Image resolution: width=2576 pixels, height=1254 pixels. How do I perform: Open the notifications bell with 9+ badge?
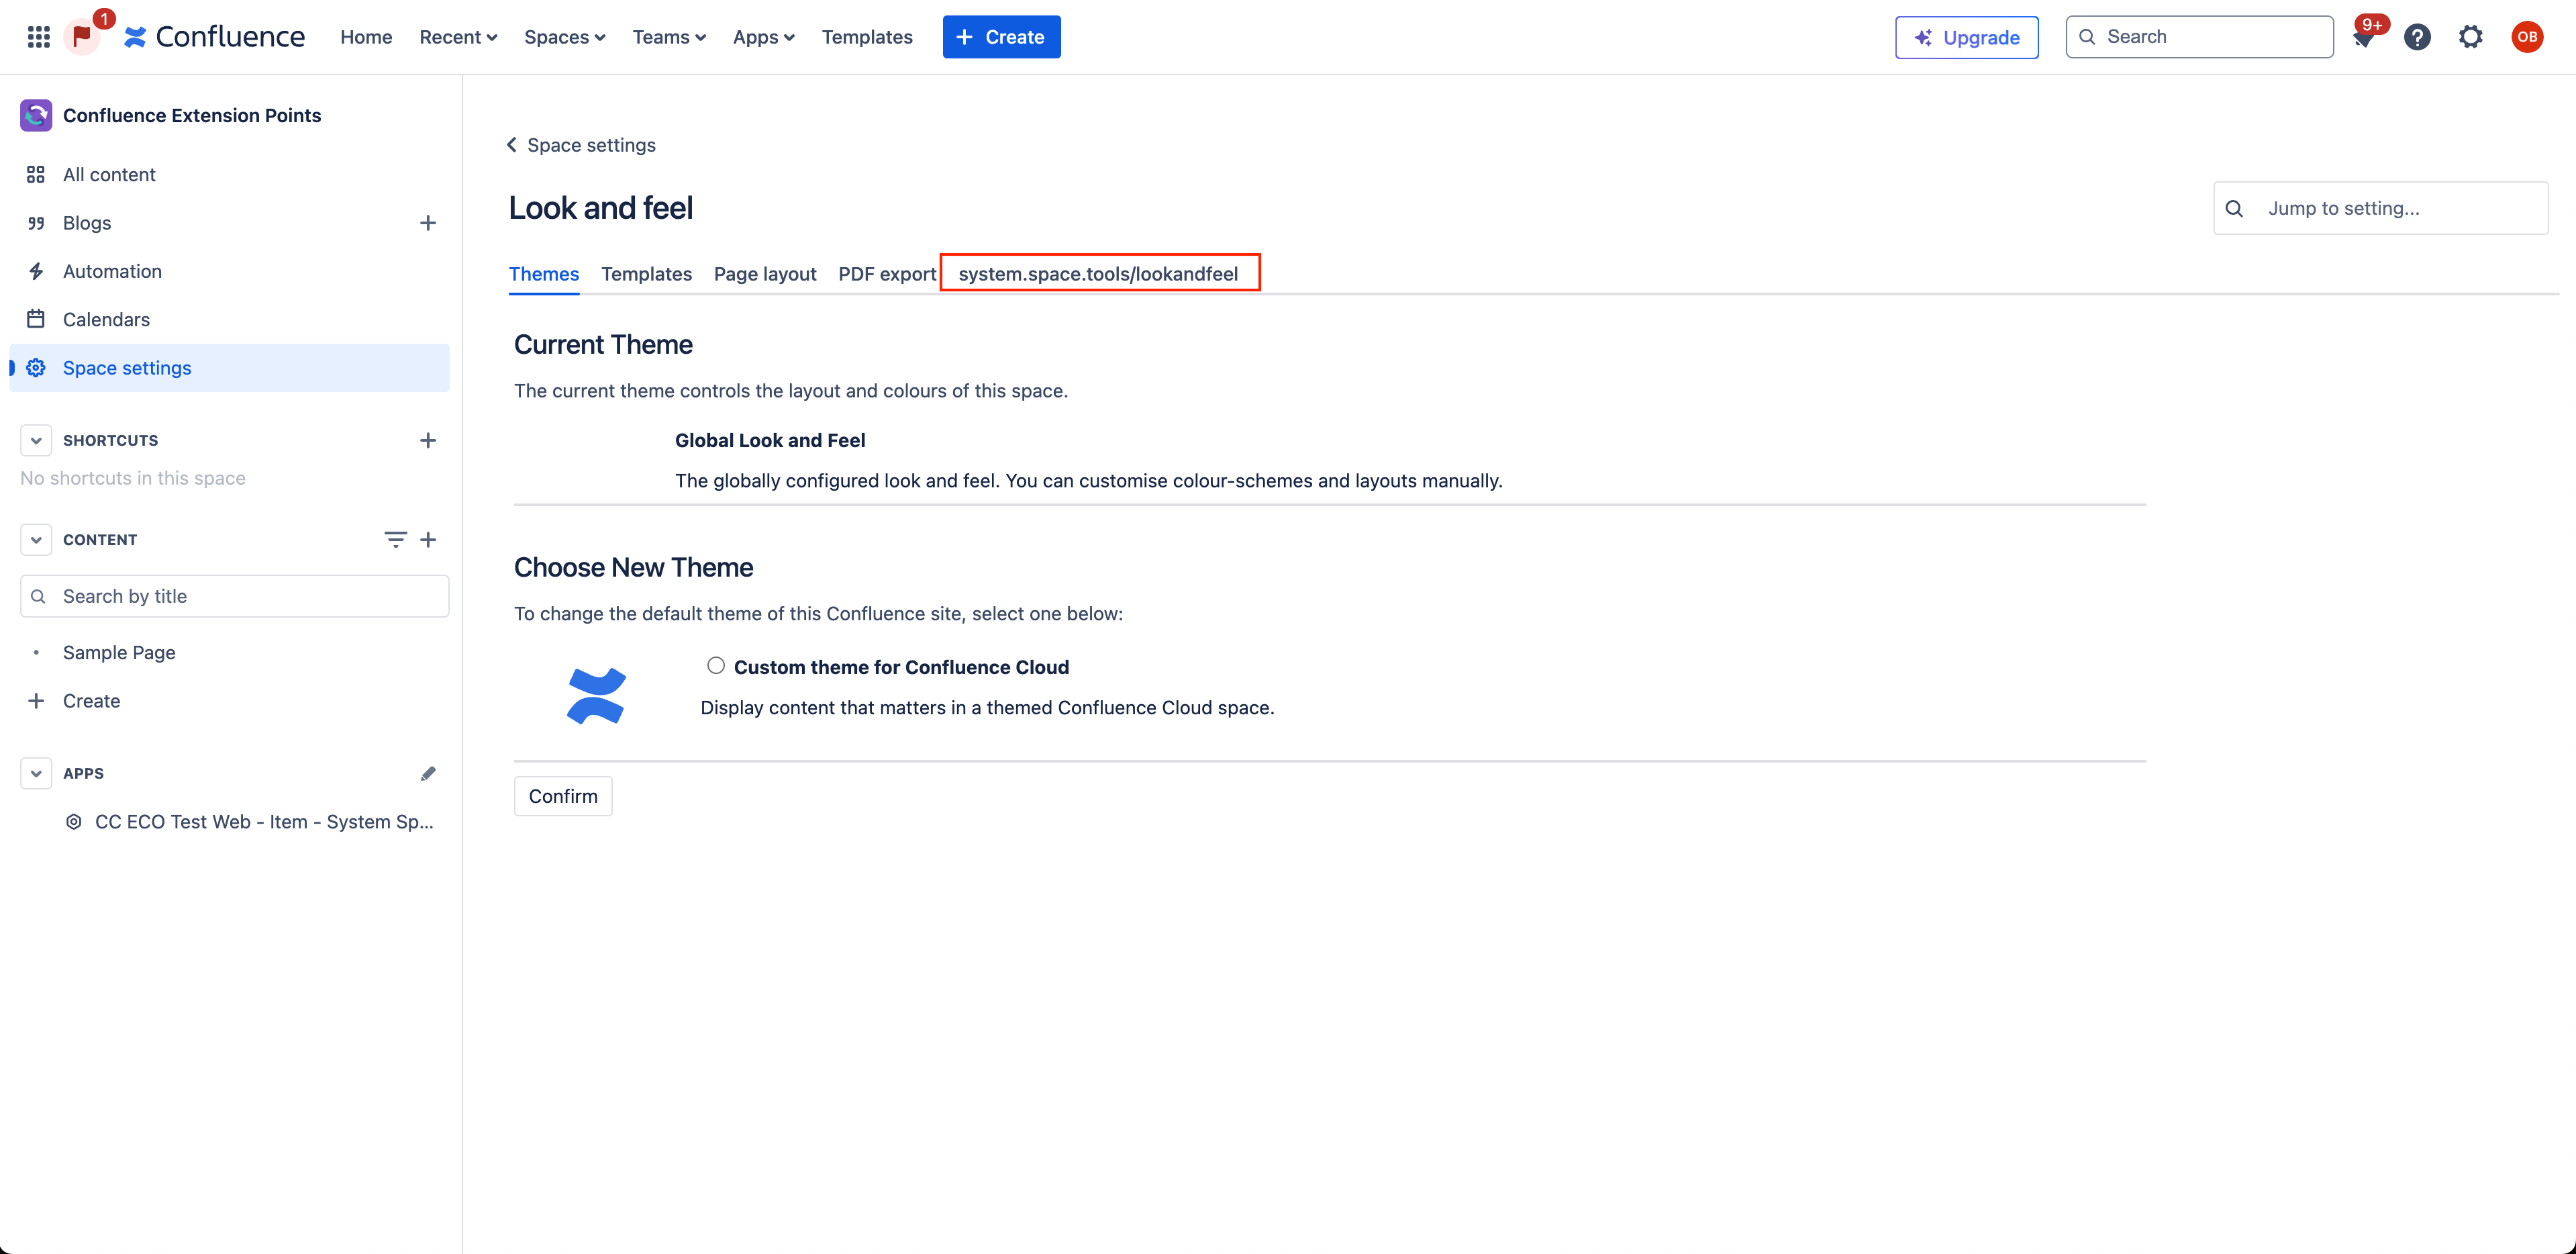[2363, 38]
